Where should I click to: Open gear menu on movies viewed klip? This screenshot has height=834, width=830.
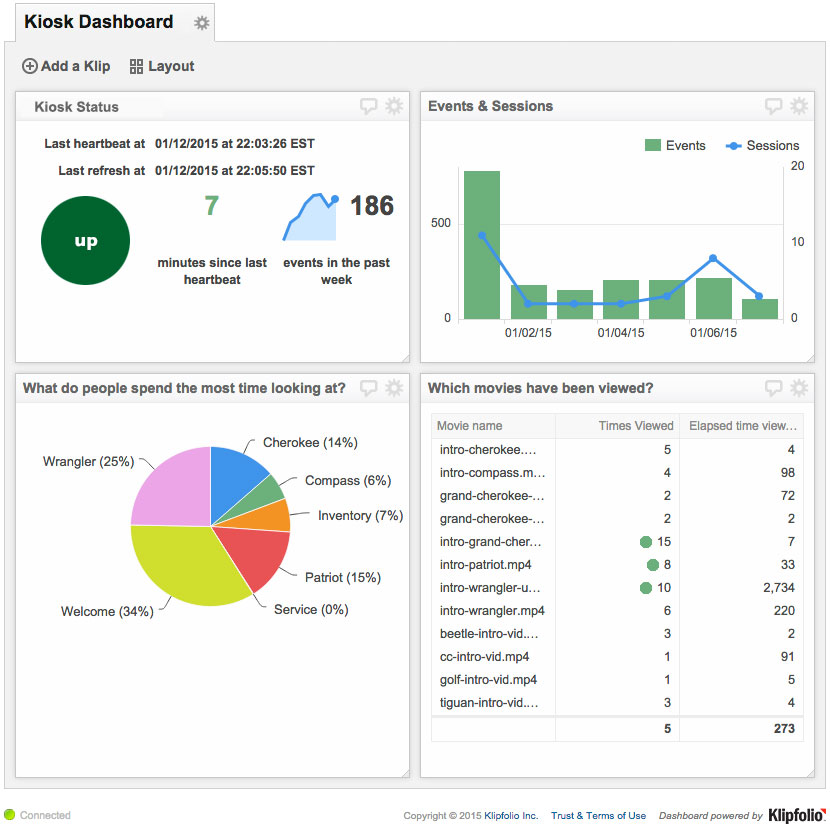coord(799,388)
